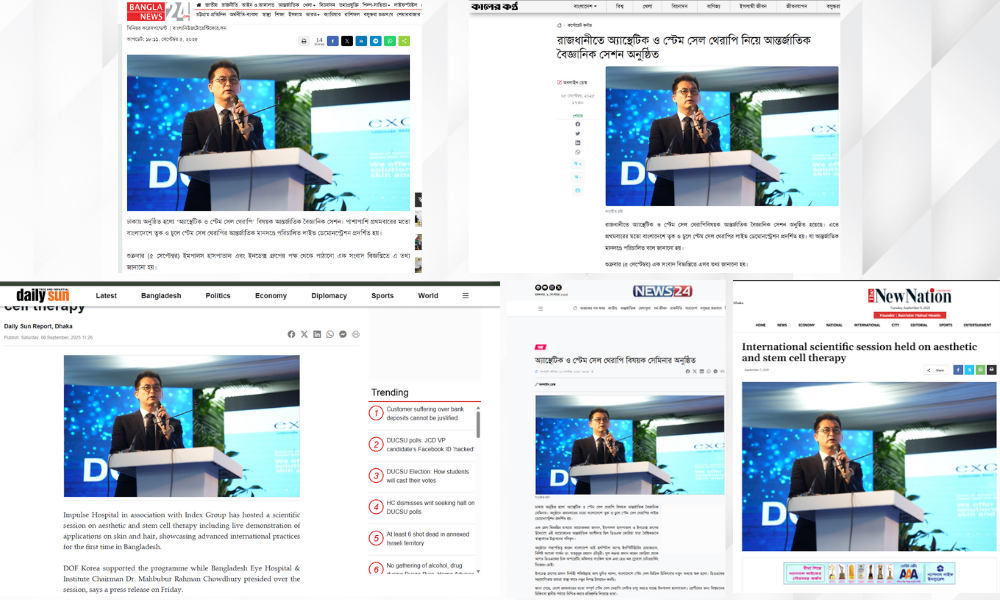This screenshot has height=600, width=1000.
Task: Click the Daily Sun logo
Action: pos(43,295)
